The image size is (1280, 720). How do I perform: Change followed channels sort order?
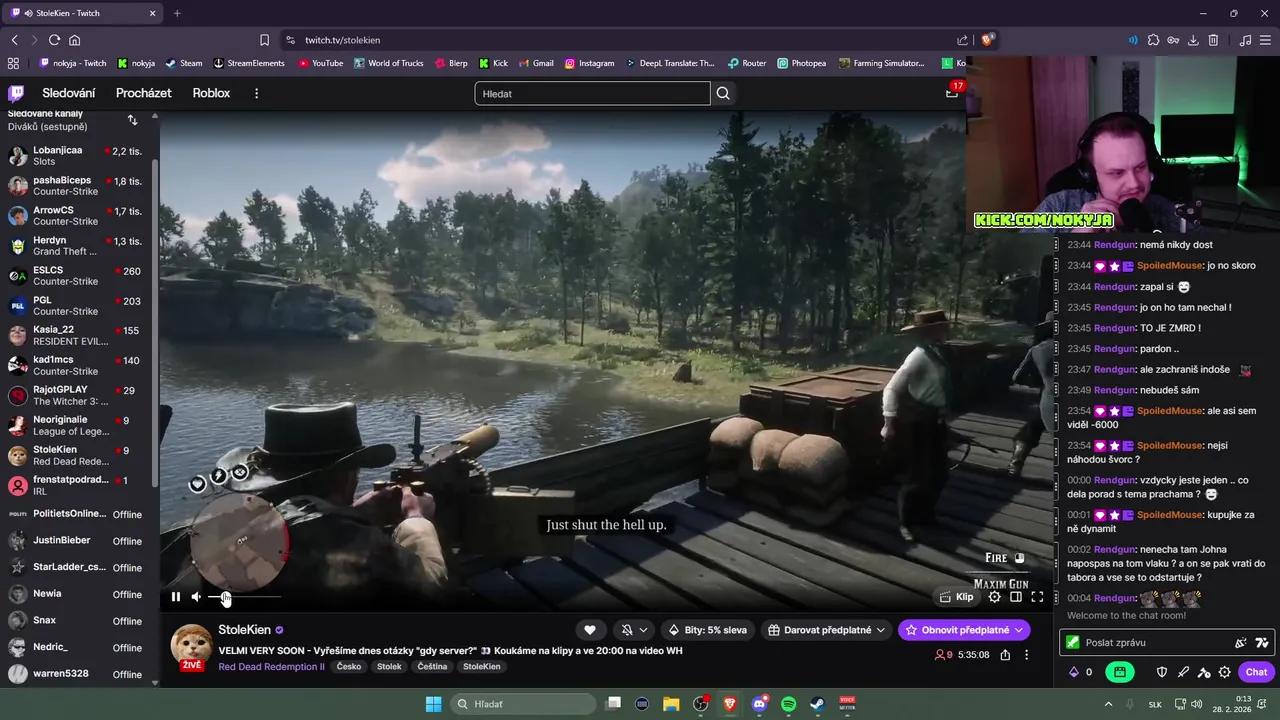pos(132,120)
